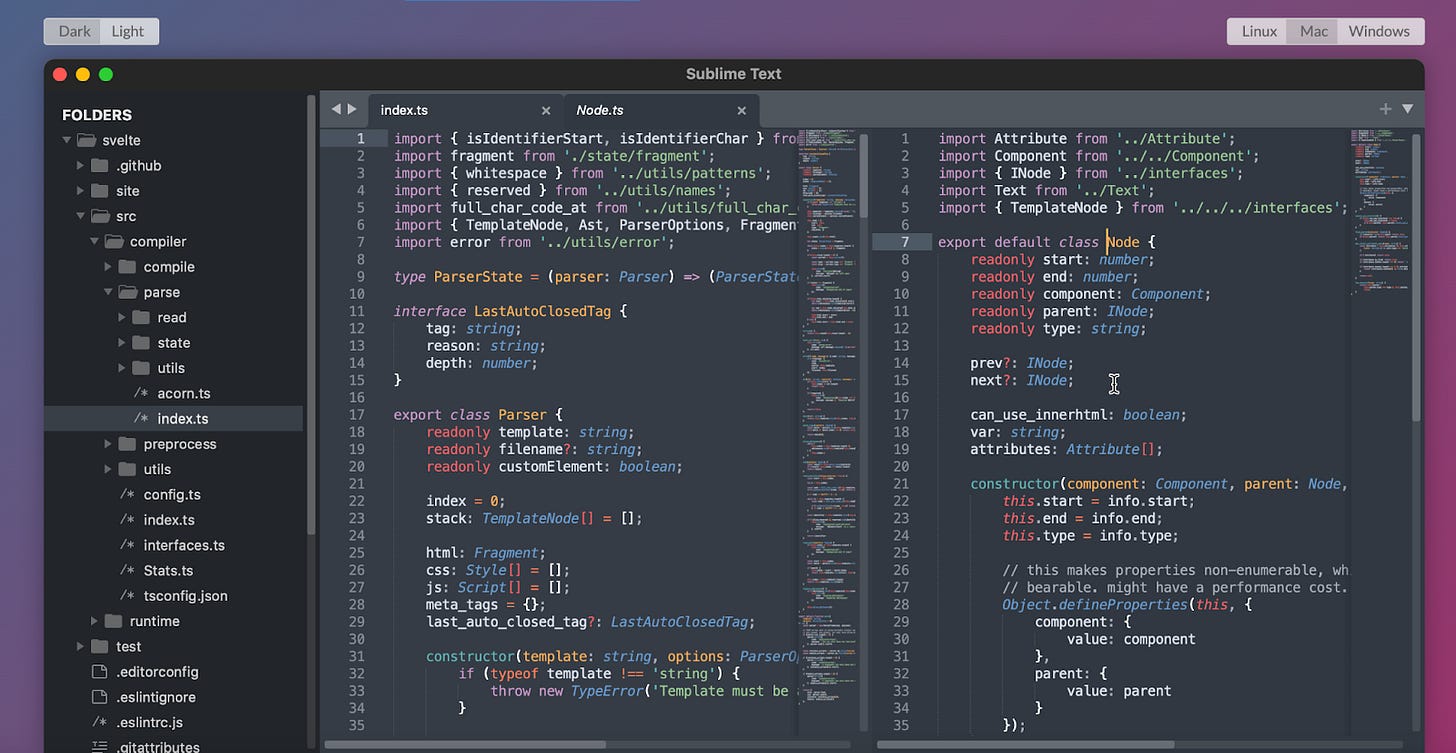Viewport: 1456px width, 753px height.
Task: Go to next tab with right arrow
Action: [x=352, y=109]
